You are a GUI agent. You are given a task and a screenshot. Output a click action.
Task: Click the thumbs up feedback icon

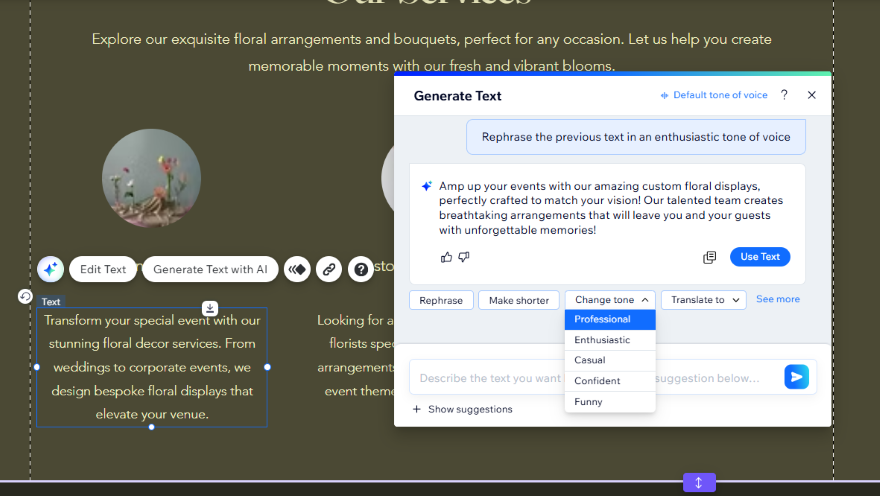coord(446,257)
